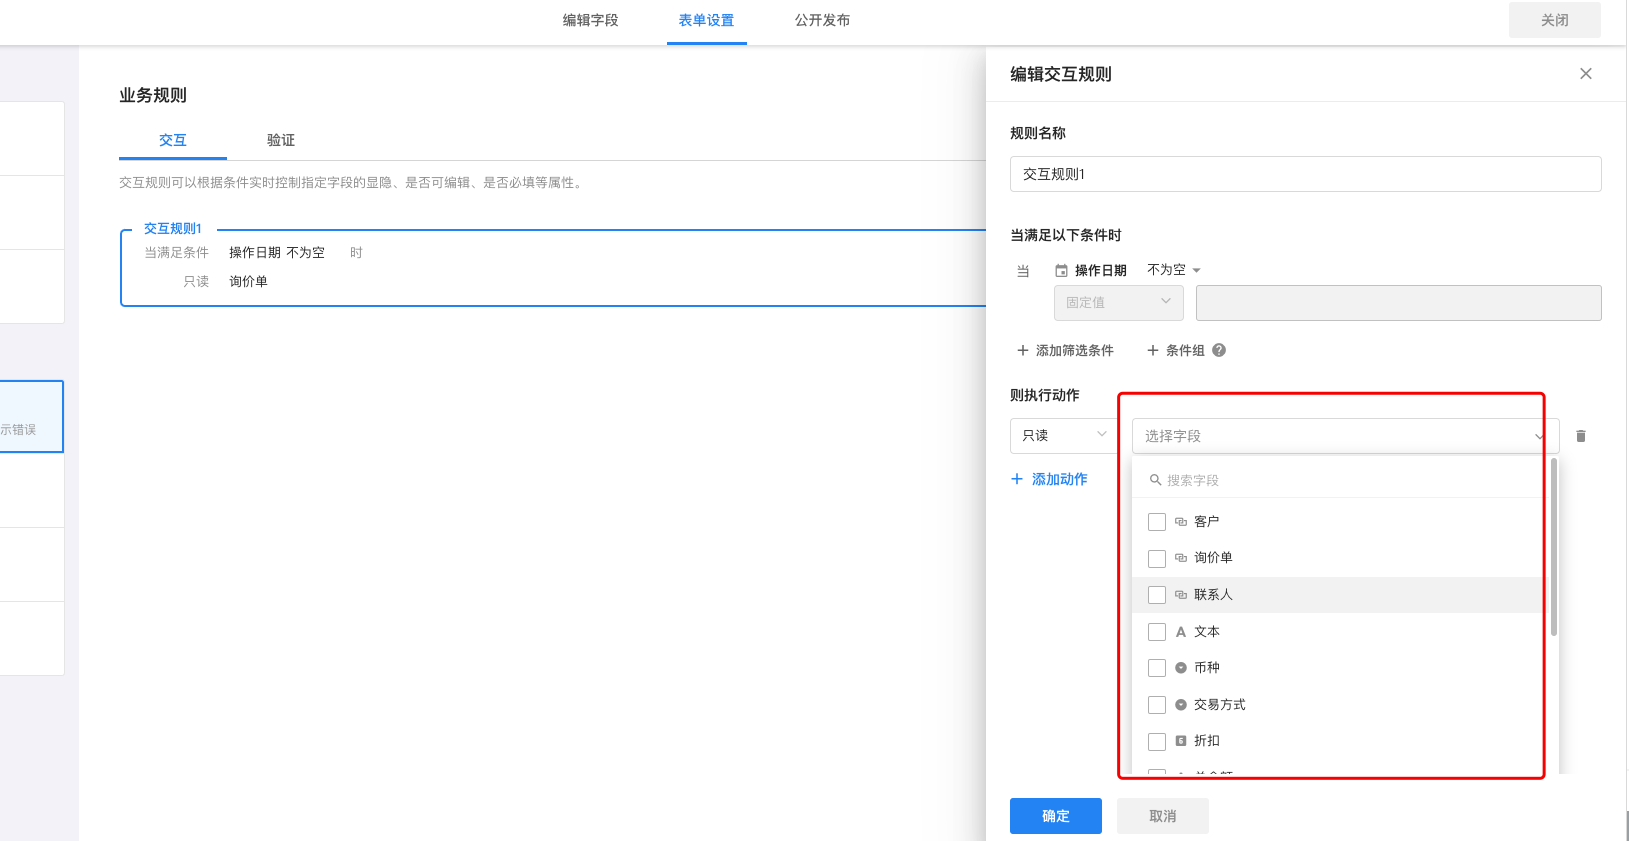Enable the 联系人 checkbox

pyautogui.click(x=1157, y=595)
